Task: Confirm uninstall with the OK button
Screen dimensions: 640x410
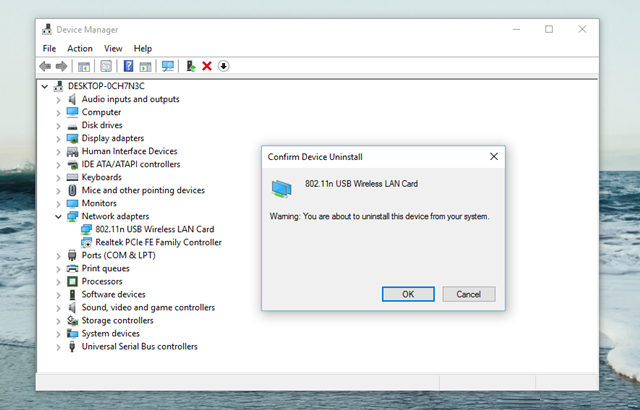Action: tap(408, 294)
